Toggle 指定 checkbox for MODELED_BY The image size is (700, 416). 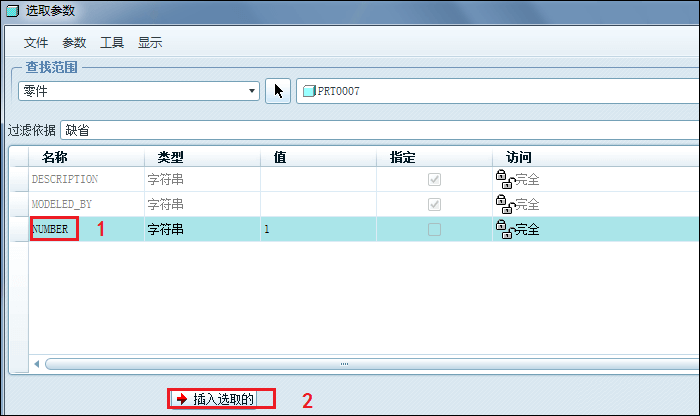(434, 204)
